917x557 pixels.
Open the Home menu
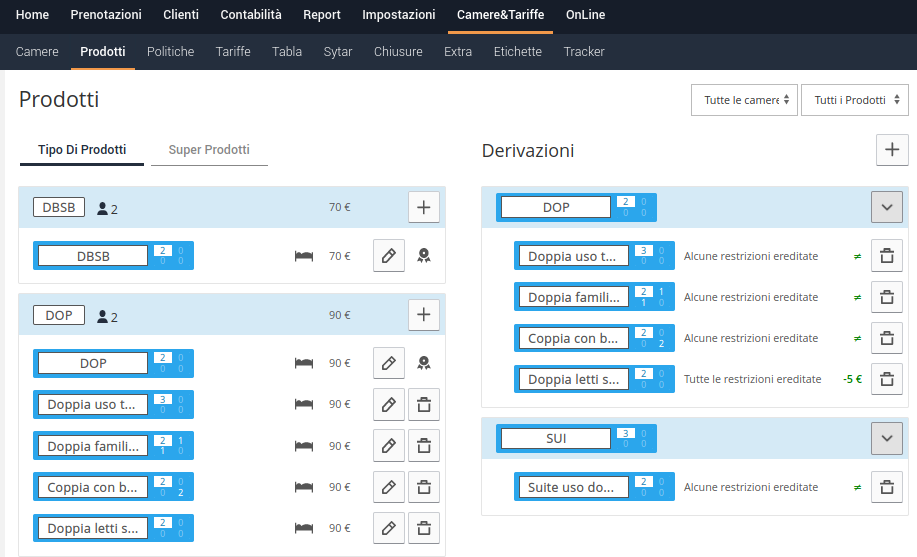[x=32, y=15]
